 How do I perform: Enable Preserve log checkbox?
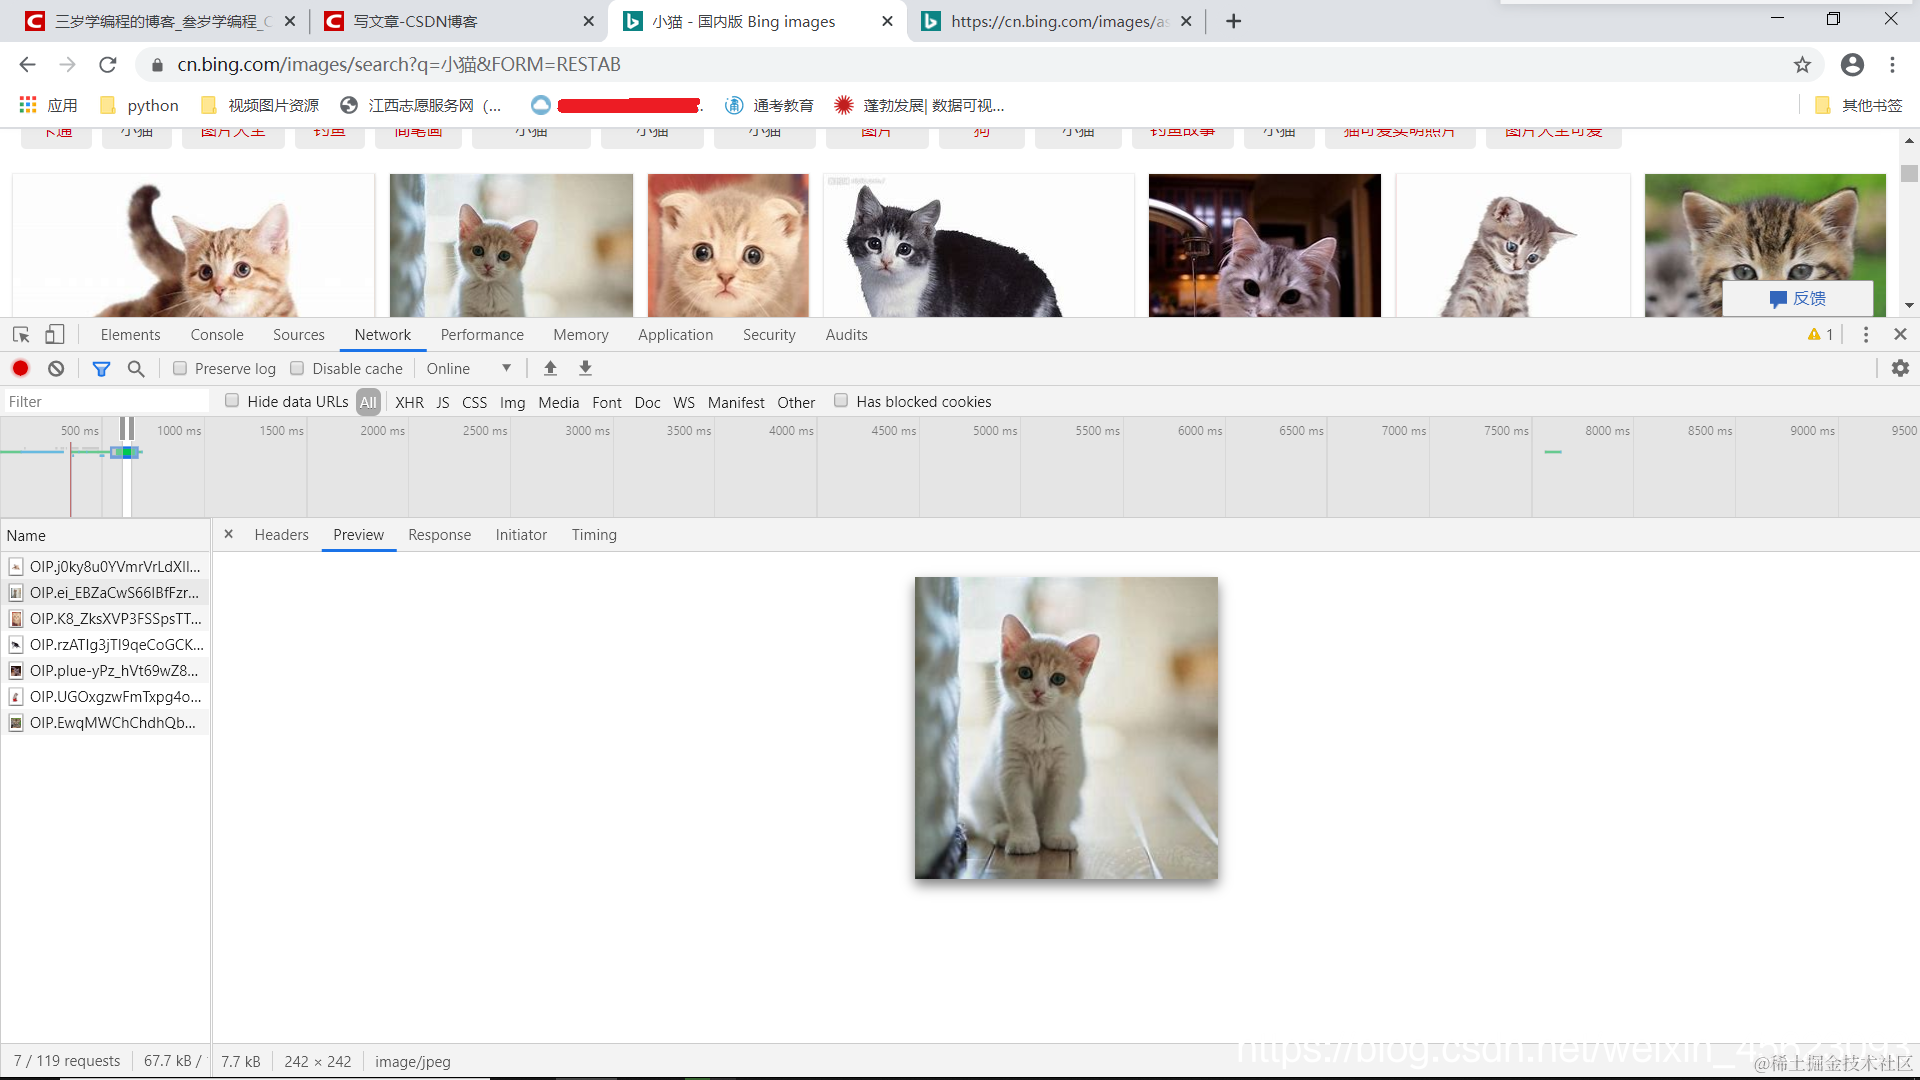click(x=180, y=368)
